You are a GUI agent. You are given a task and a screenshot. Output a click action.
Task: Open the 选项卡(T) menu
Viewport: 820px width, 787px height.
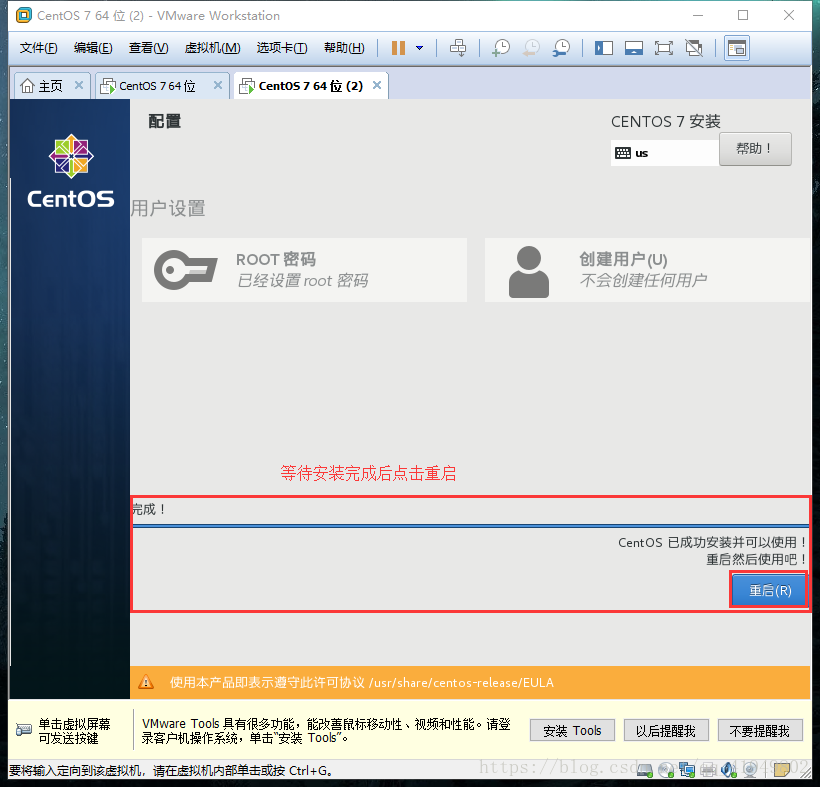[282, 48]
